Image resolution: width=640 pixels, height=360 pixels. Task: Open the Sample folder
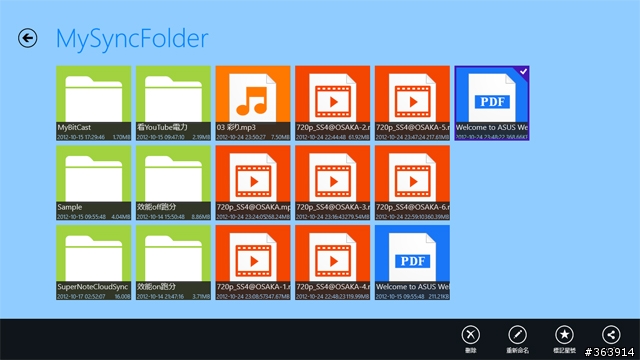pos(93,183)
